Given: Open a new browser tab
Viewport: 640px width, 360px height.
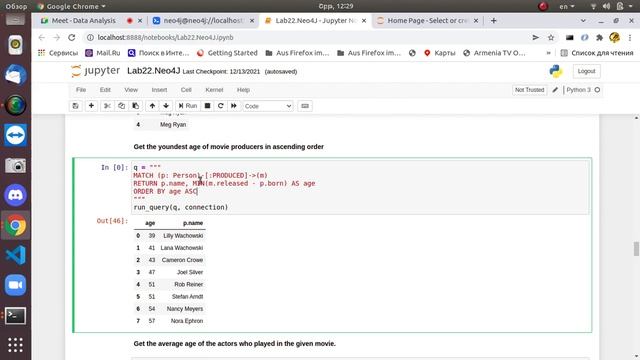Looking at the screenshot, I should tap(493, 20).
